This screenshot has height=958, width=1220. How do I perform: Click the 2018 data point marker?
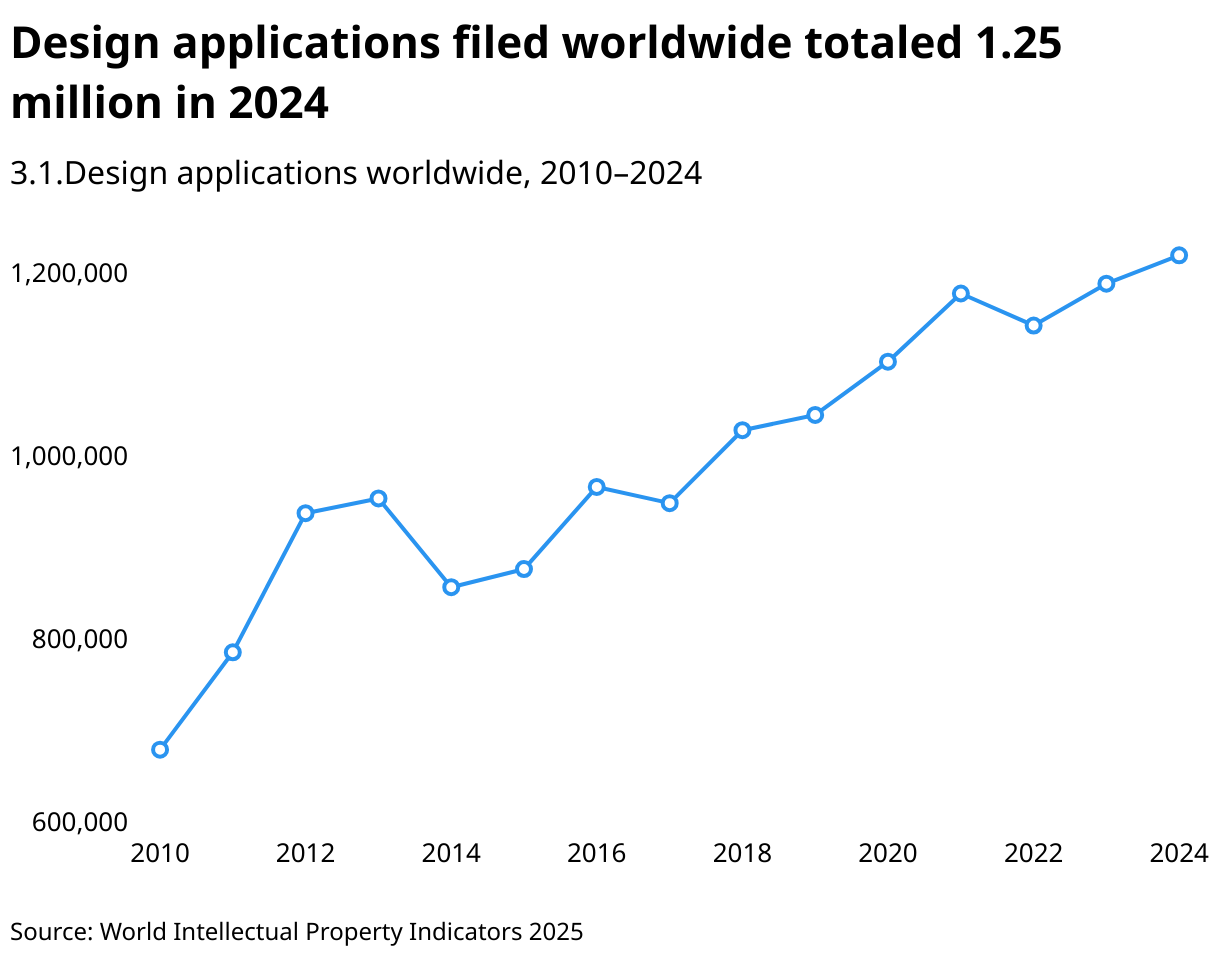pyautogui.click(x=742, y=430)
